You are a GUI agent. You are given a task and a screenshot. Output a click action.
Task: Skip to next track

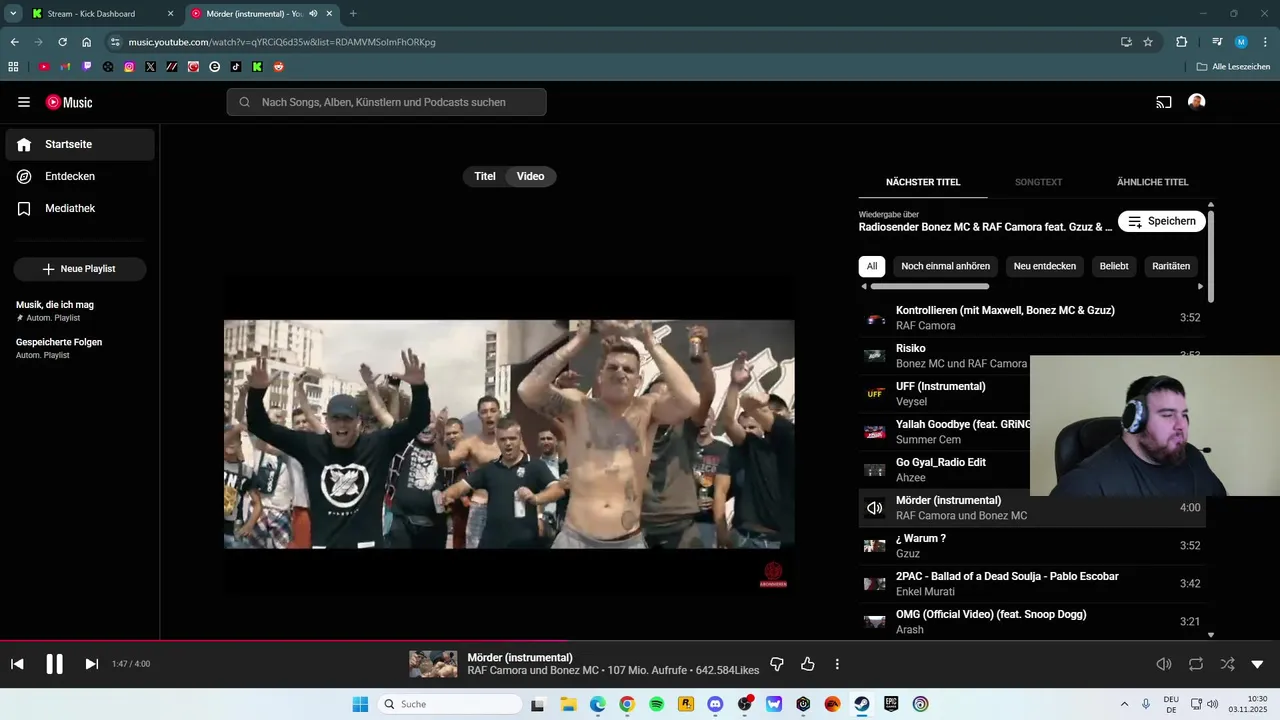pyautogui.click(x=91, y=664)
